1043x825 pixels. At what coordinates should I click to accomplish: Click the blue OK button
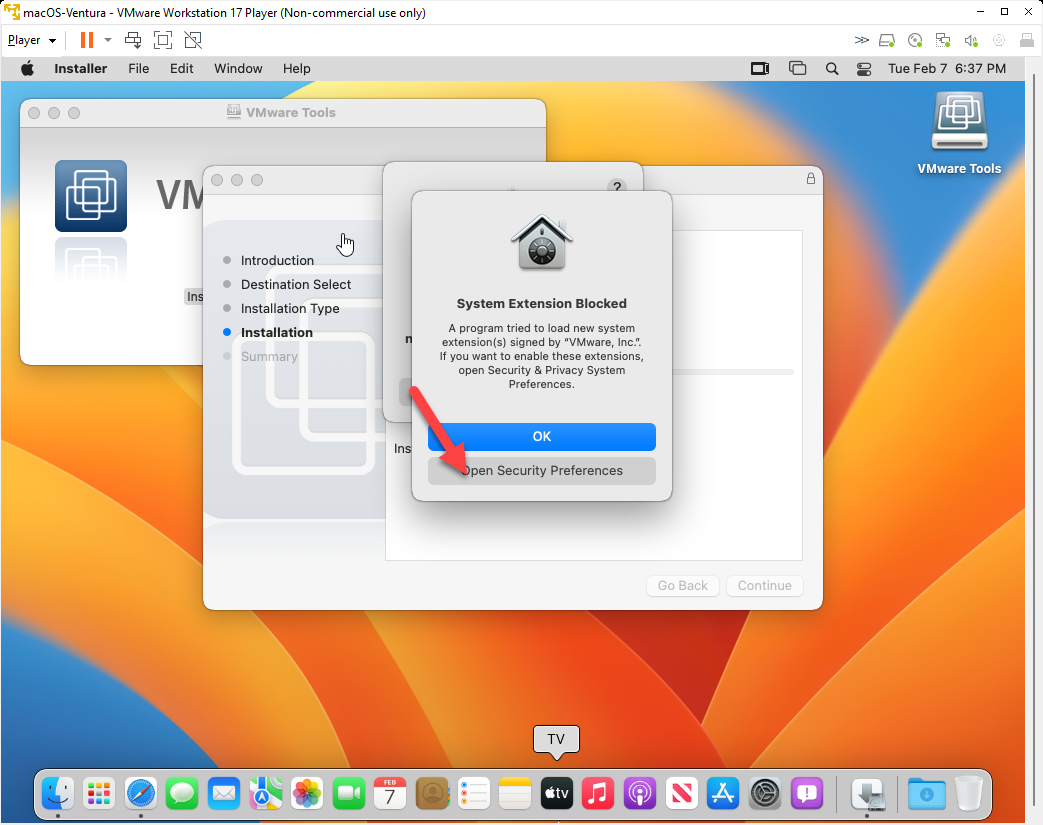click(x=541, y=437)
